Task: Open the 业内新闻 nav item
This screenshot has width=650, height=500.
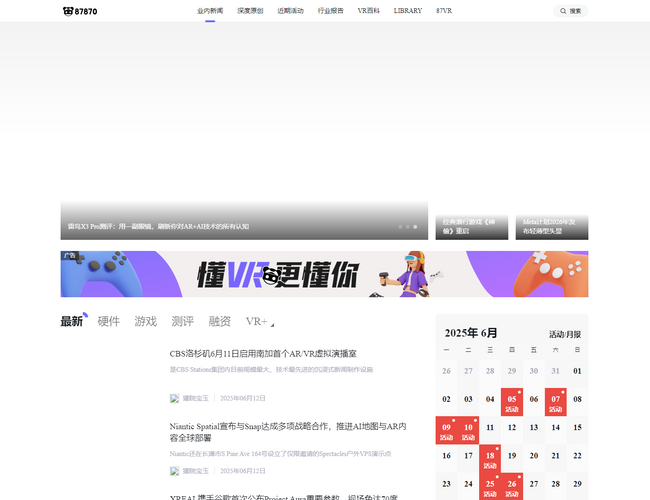Action: [x=210, y=11]
